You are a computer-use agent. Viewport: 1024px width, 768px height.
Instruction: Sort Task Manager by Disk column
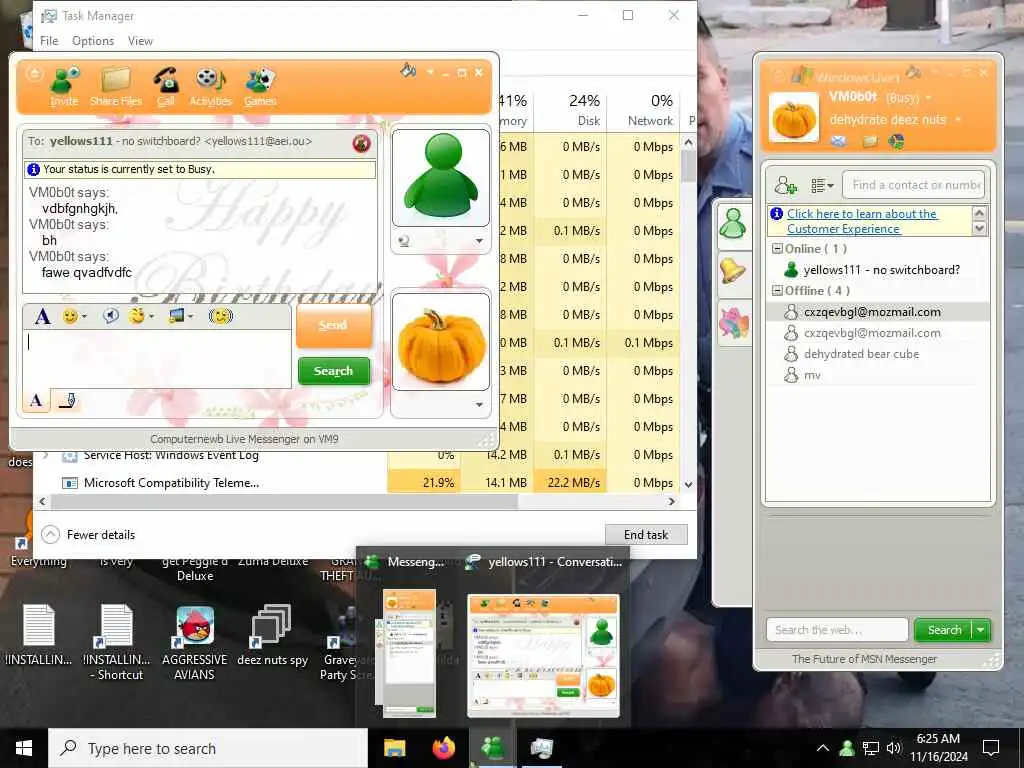coord(570,109)
